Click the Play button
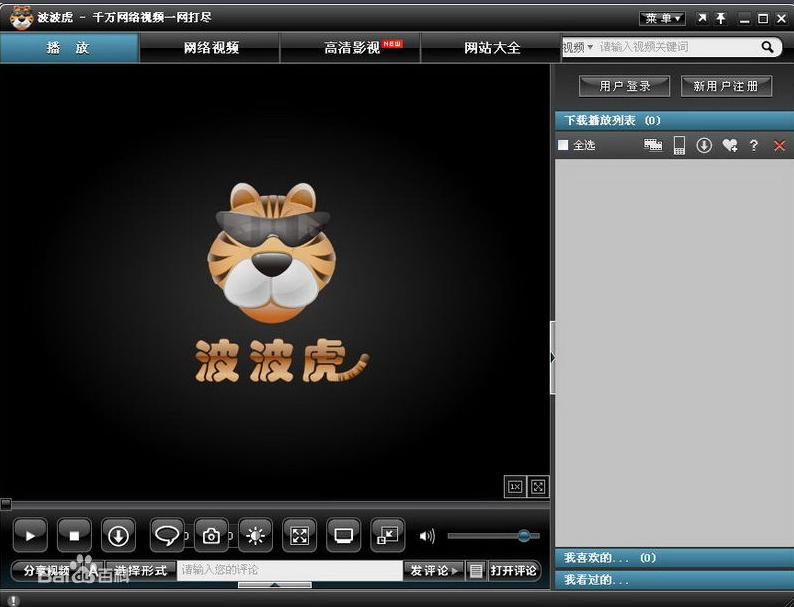The height and width of the screenshot is (607, 794). click(x=30, y=535)
